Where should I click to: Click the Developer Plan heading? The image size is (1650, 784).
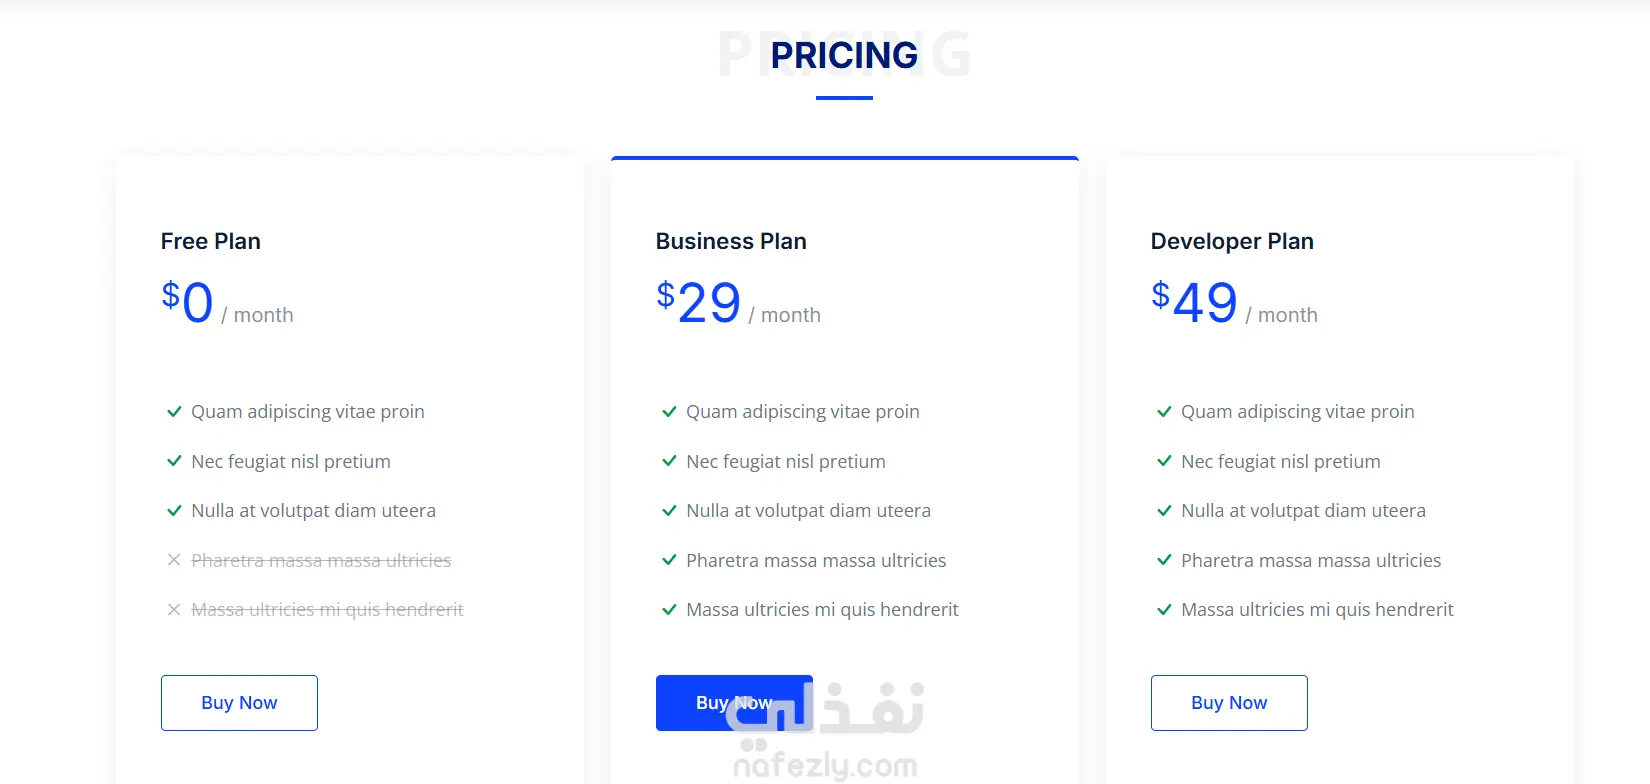coord(1232,241)
